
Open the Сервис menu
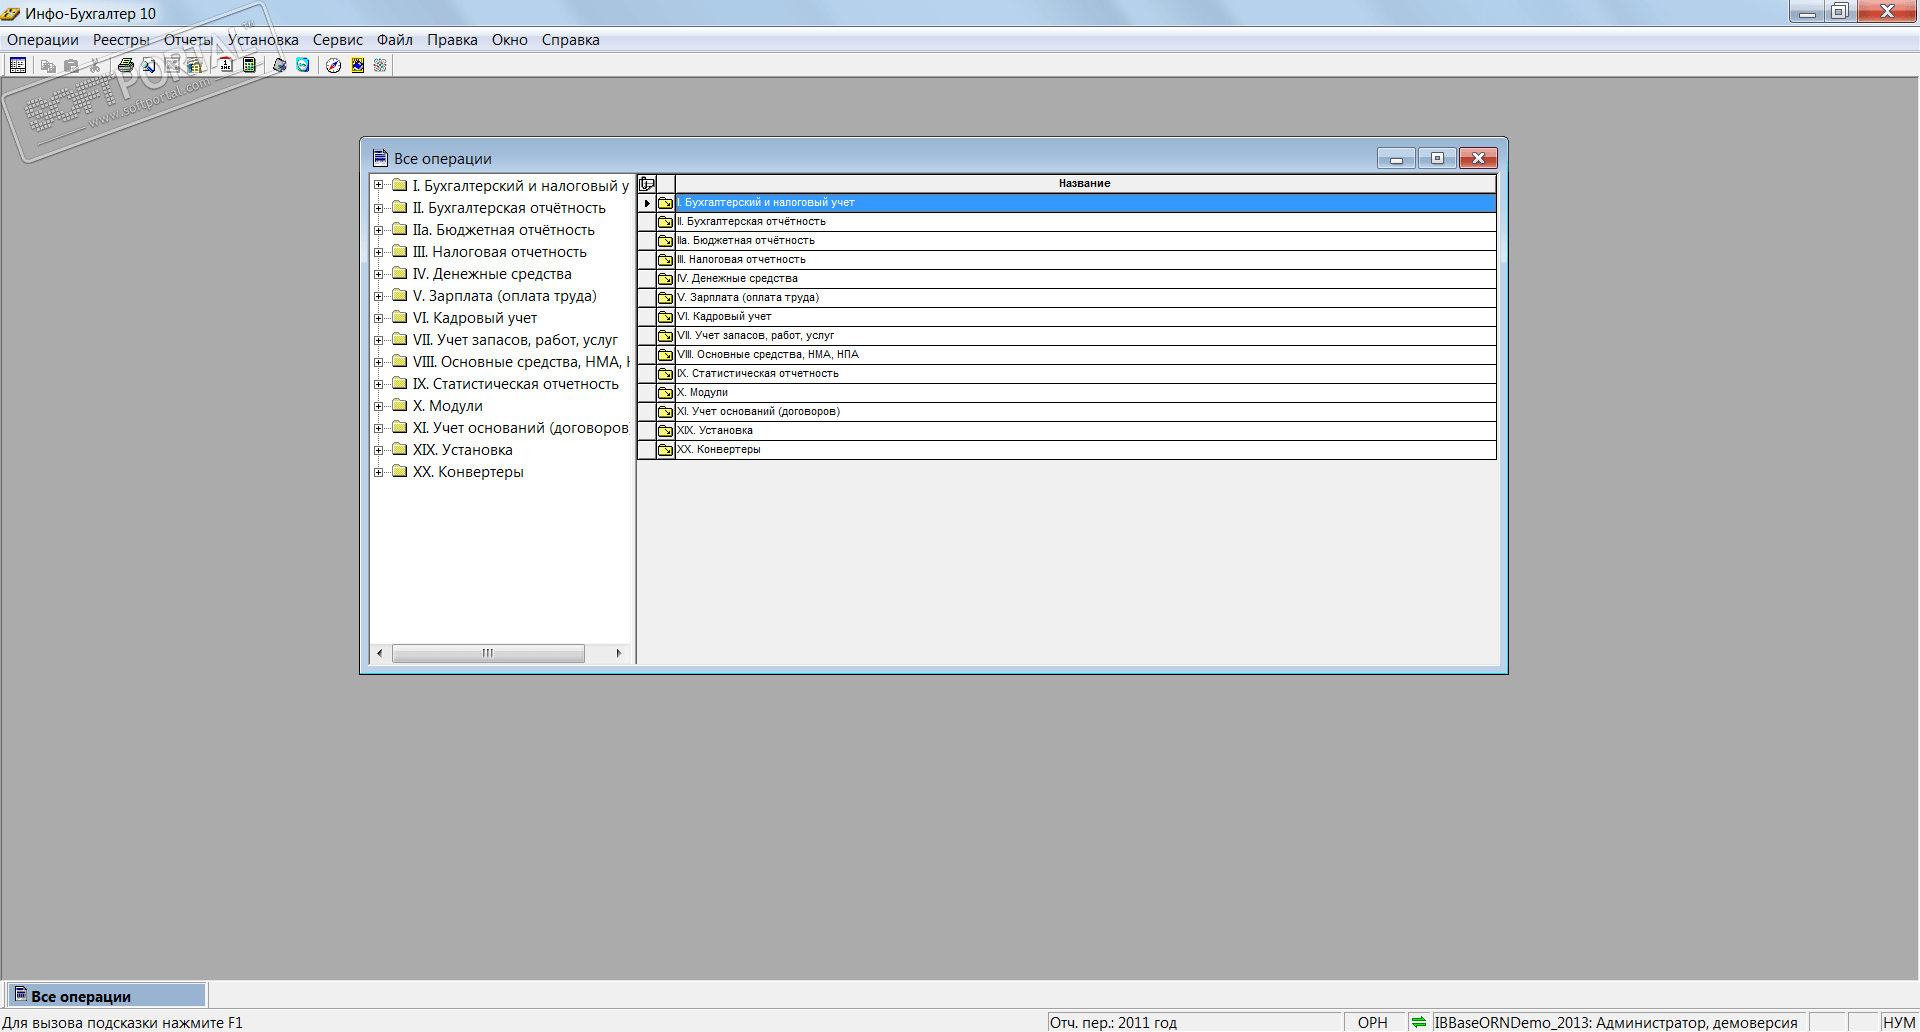click(338, 40)
